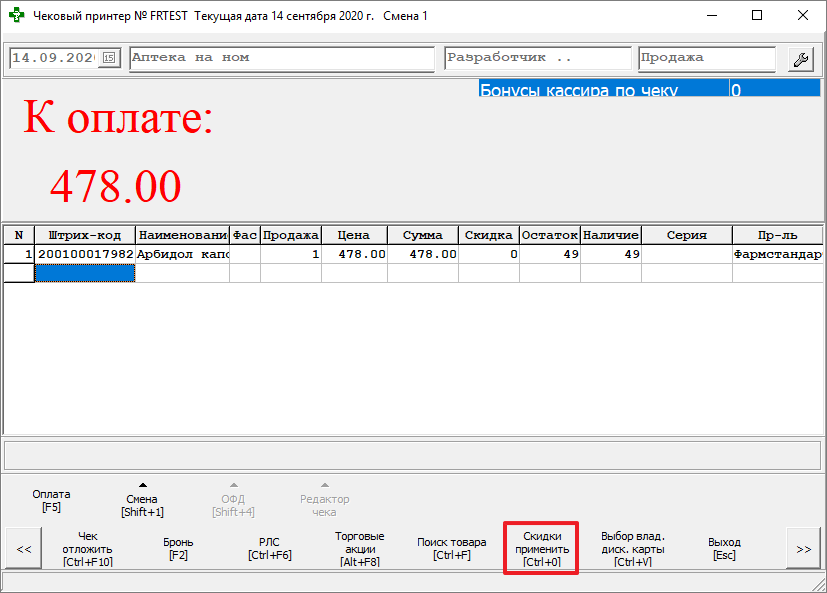
Task: Open Выбор влад. диск. карты
Action: tap(632, 549)
